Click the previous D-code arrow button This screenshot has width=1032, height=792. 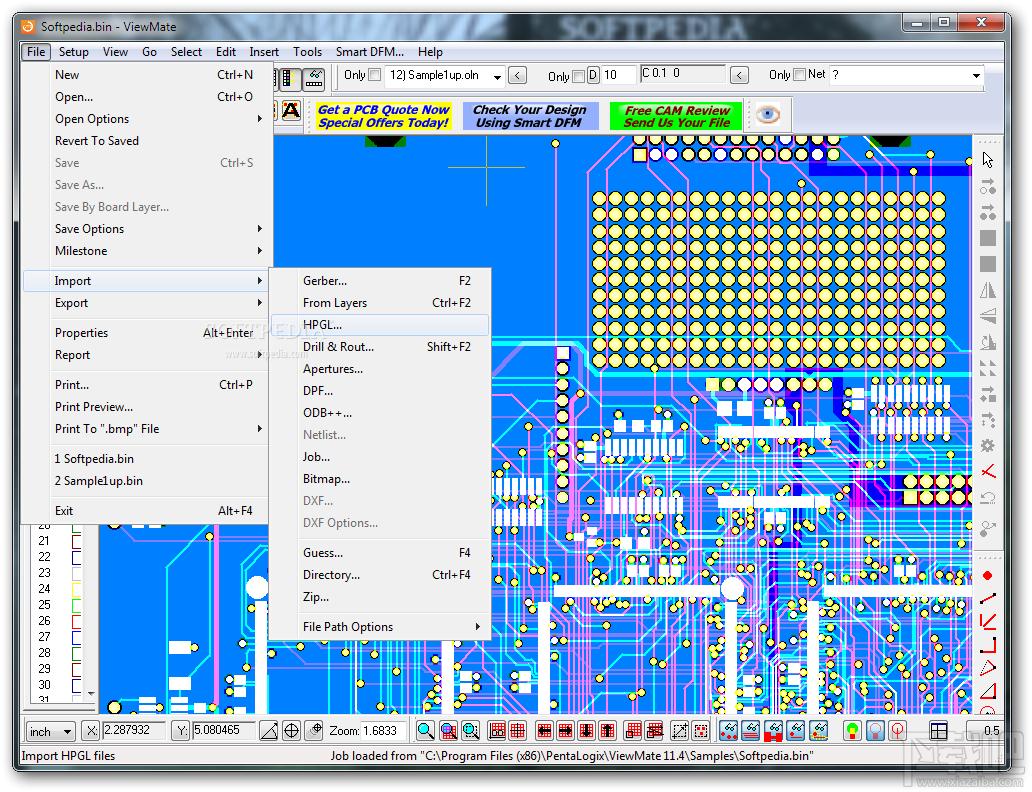(x=739, y=76)
